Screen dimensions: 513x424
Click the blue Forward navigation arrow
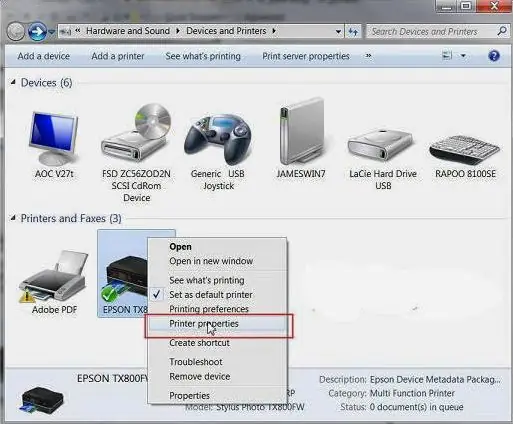point(37,31)
